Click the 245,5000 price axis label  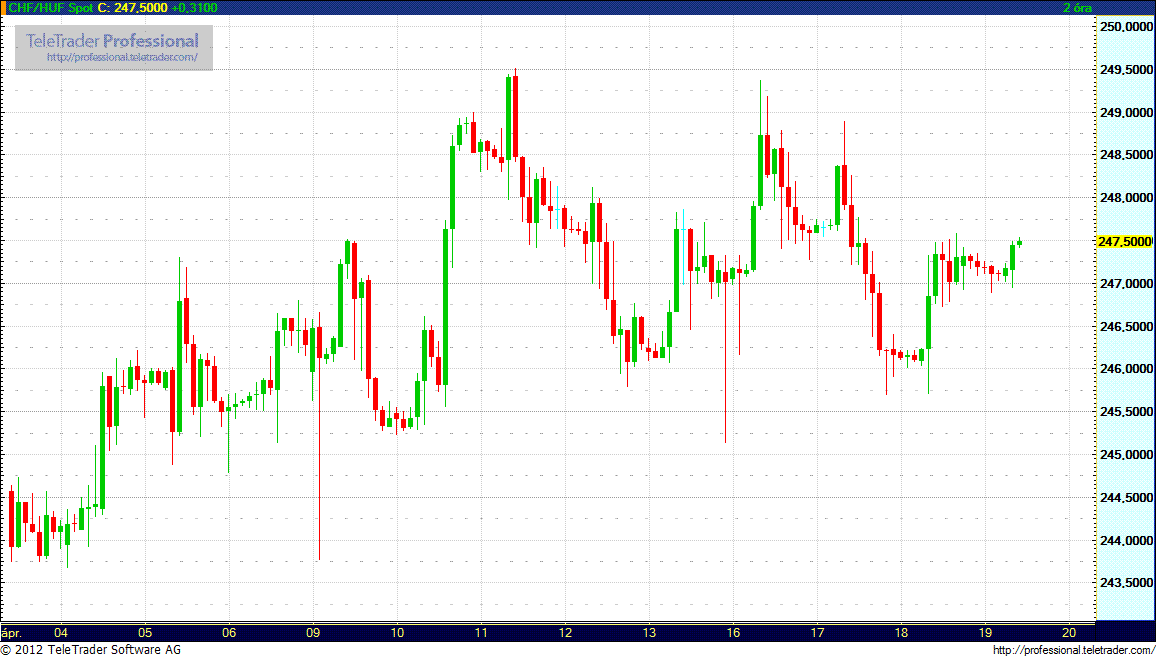1126,412
